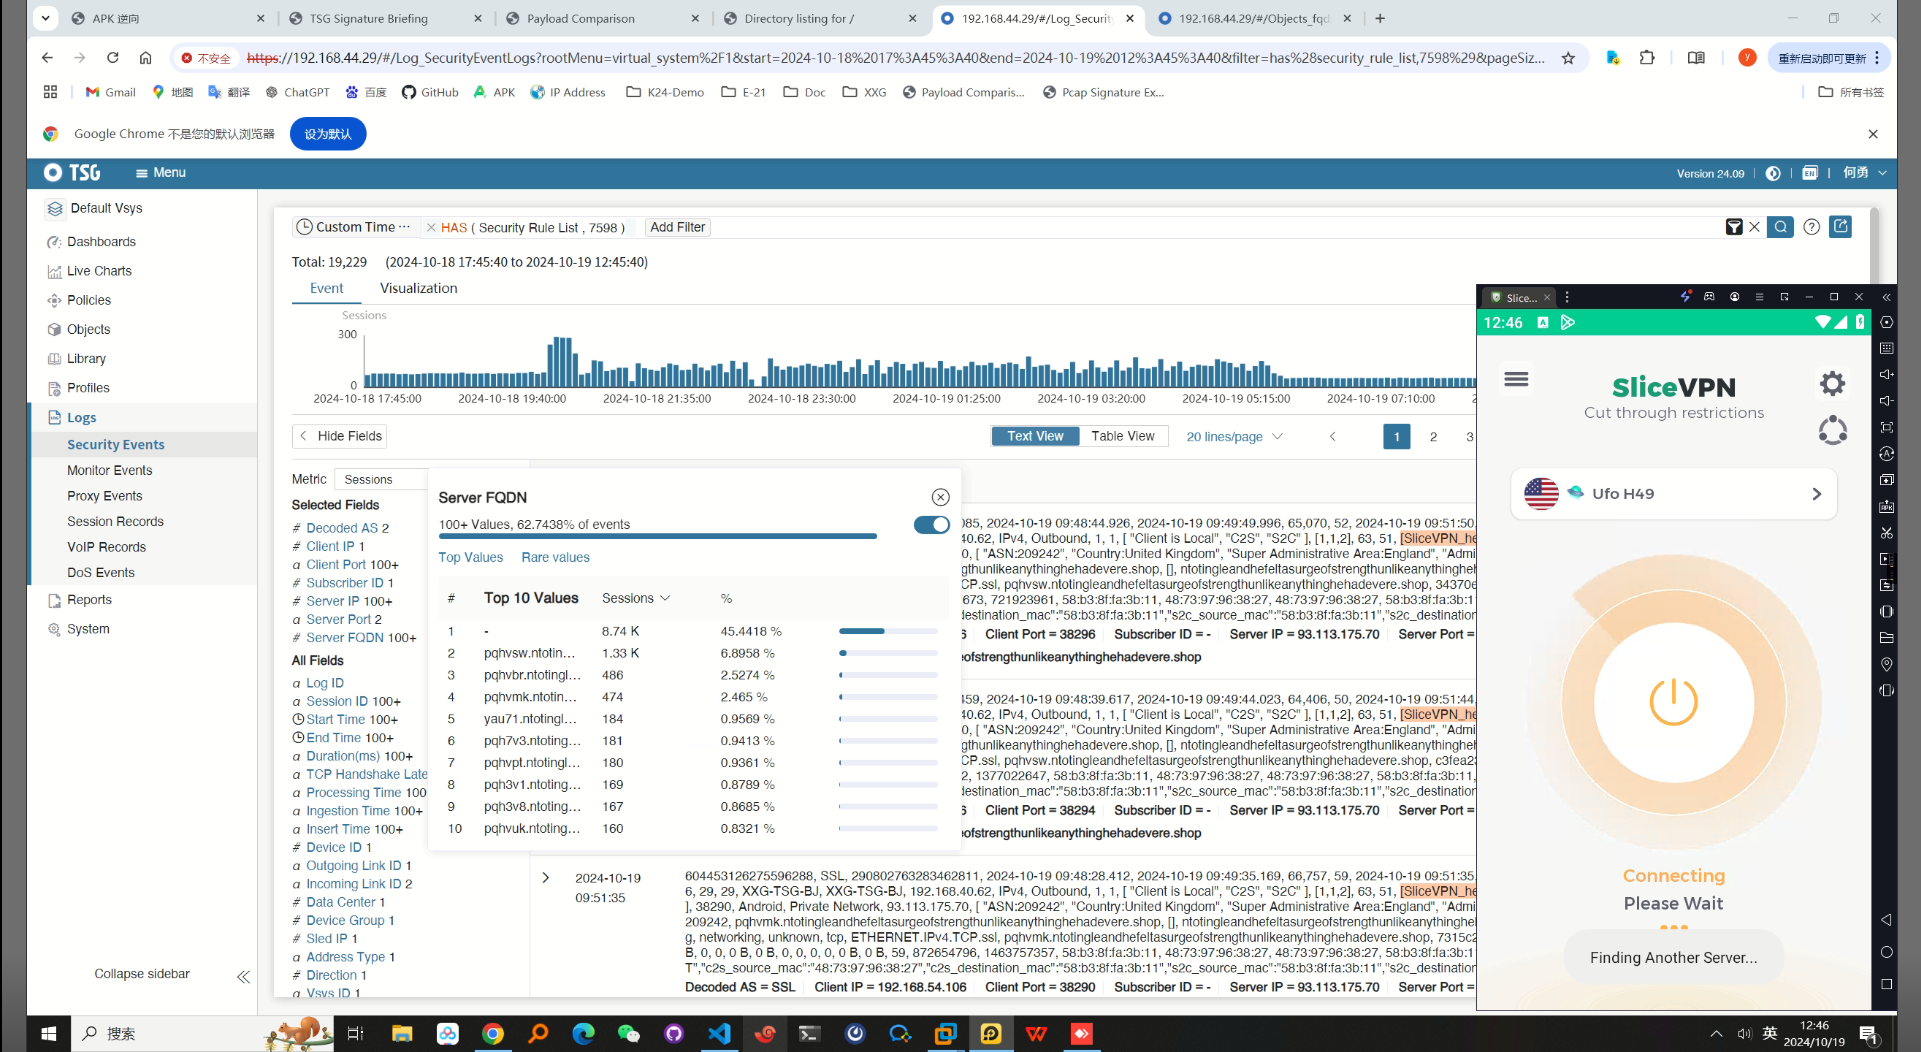Open Session Records in sidebar
1921x1052 pixels.
coord(115,521)
